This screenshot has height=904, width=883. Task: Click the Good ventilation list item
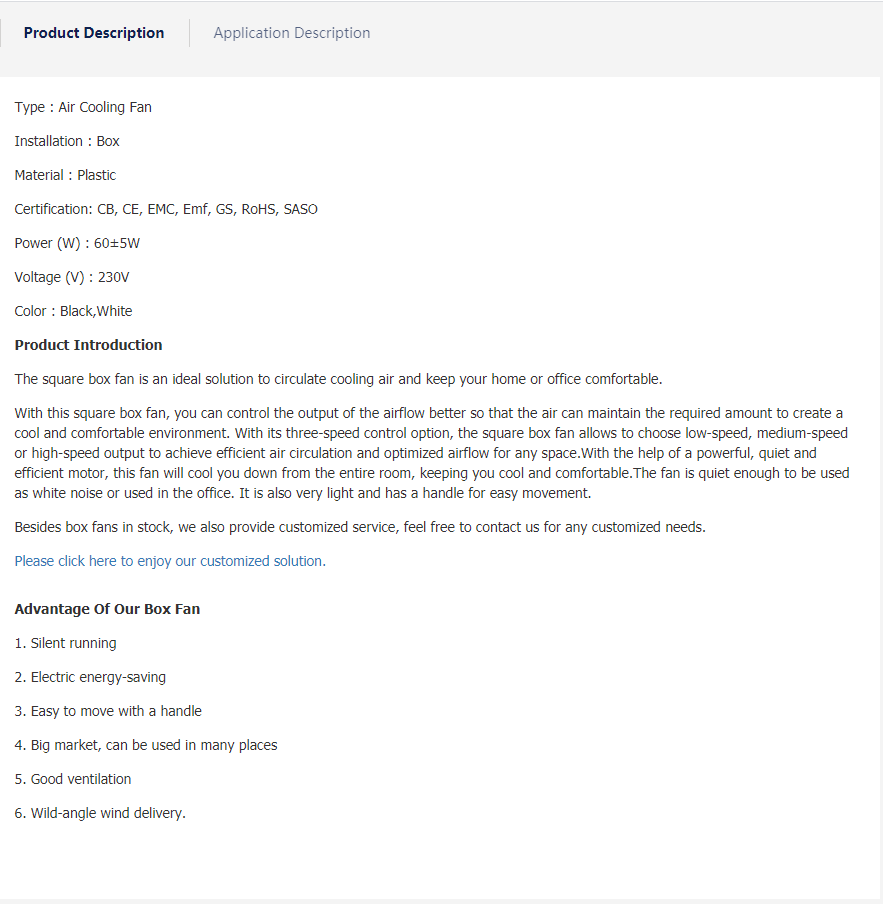(73, 779)
